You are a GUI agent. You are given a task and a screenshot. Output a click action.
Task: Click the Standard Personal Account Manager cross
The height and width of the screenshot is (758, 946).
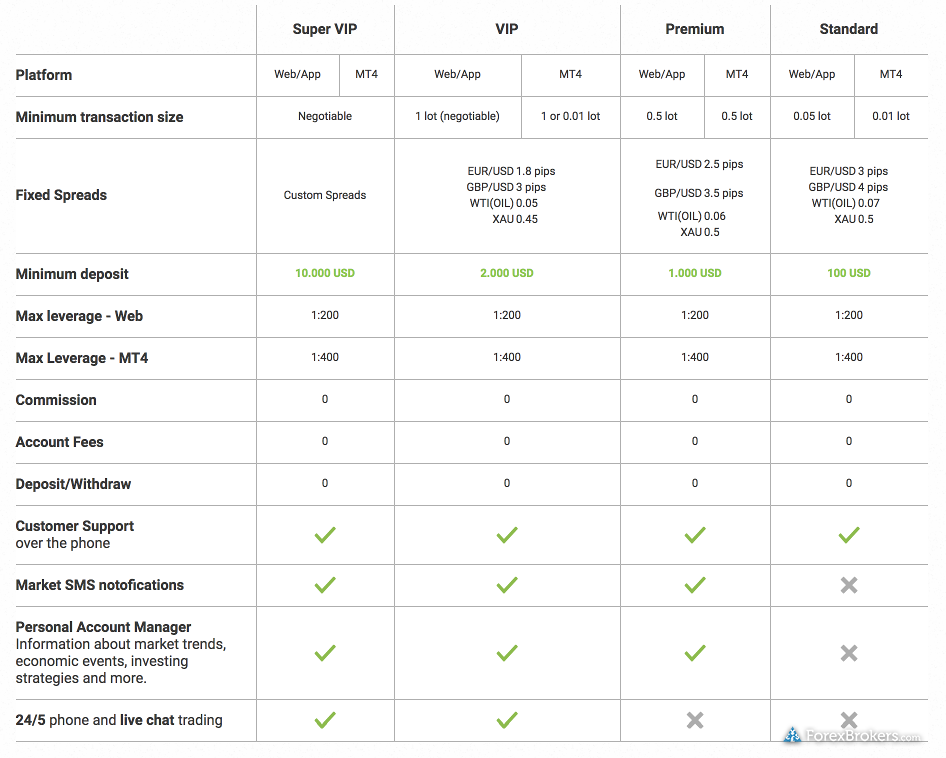coord(849,653)
